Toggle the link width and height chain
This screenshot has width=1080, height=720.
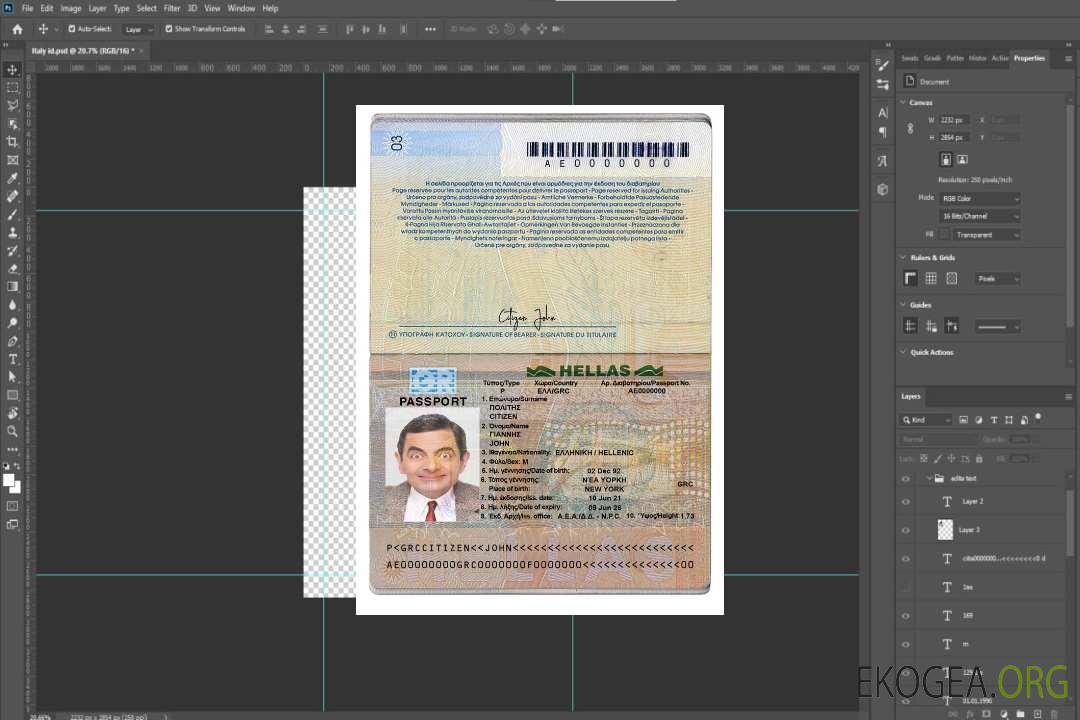[x=910, y=129]
